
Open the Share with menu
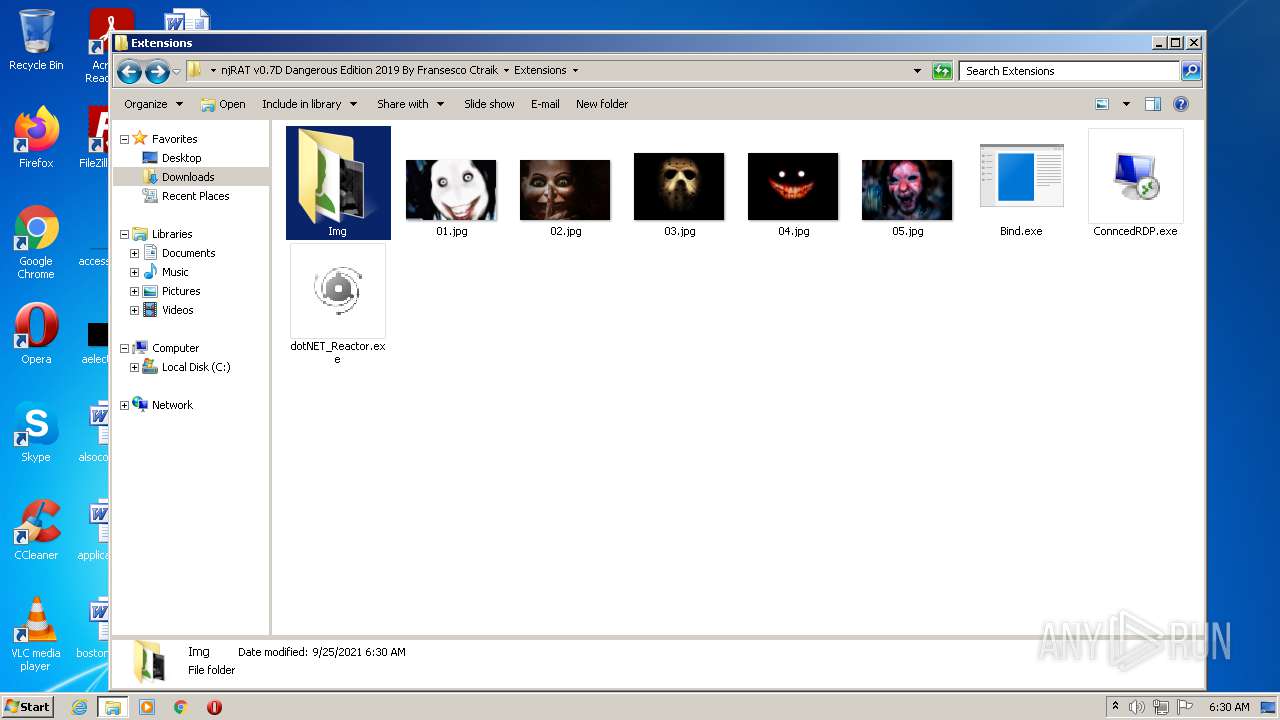pyautogui.click(x=410, y=104)
